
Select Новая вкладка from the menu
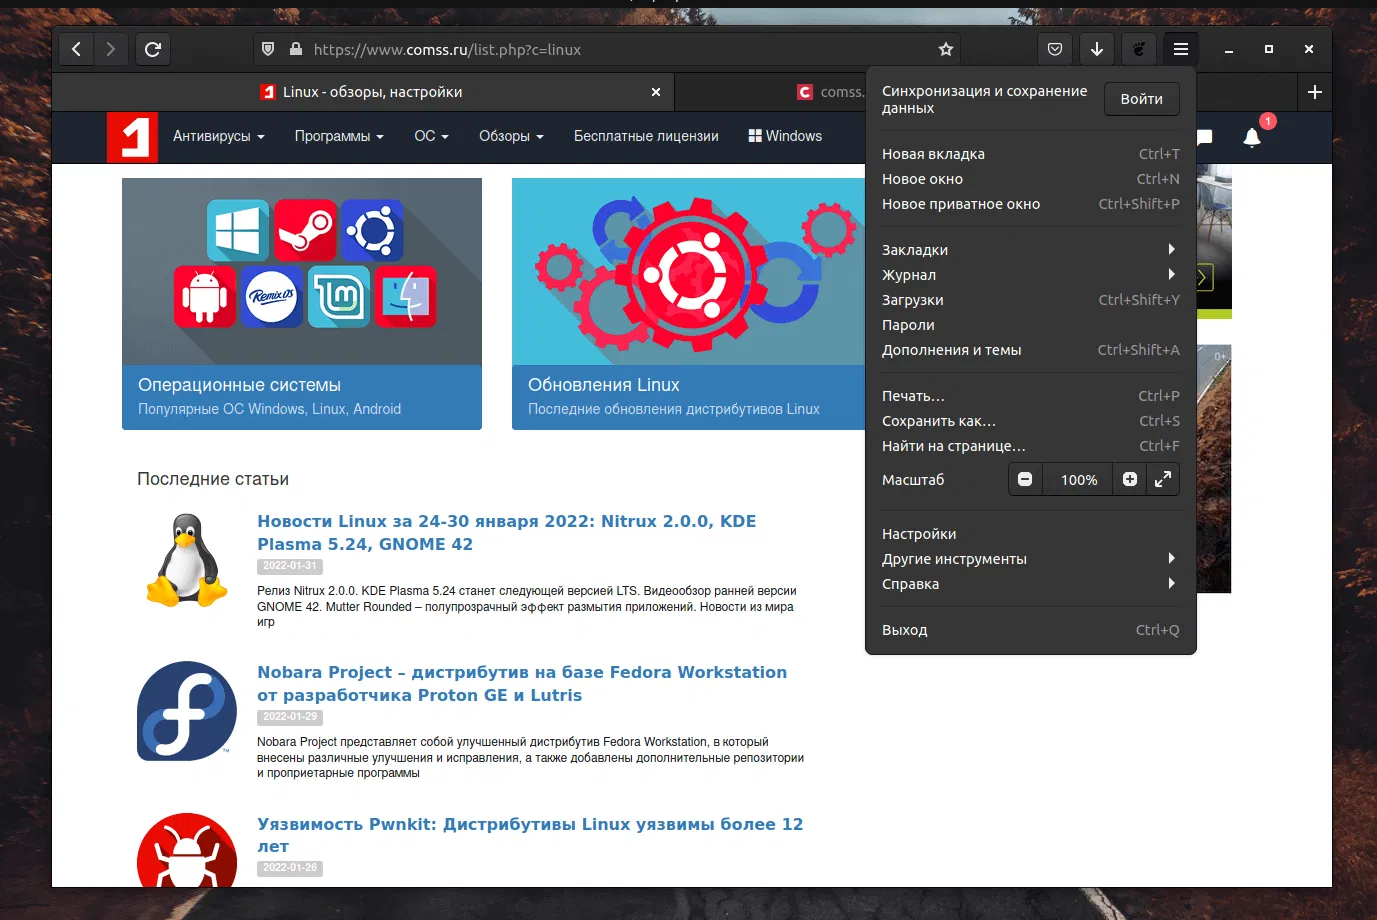tap(1030, 154)
